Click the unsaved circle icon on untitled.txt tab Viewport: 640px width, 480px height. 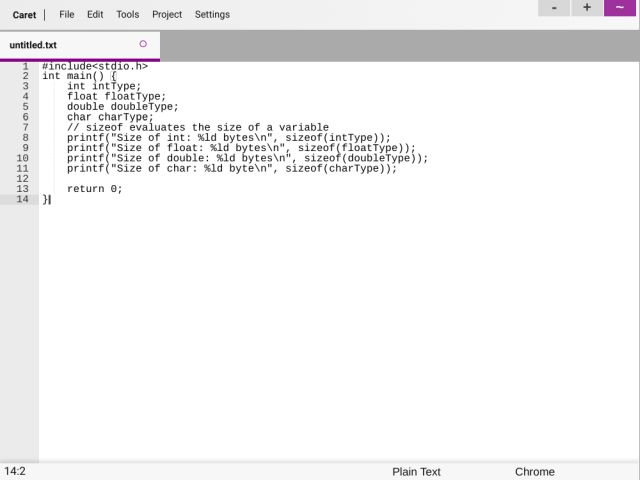click(143, 44)
